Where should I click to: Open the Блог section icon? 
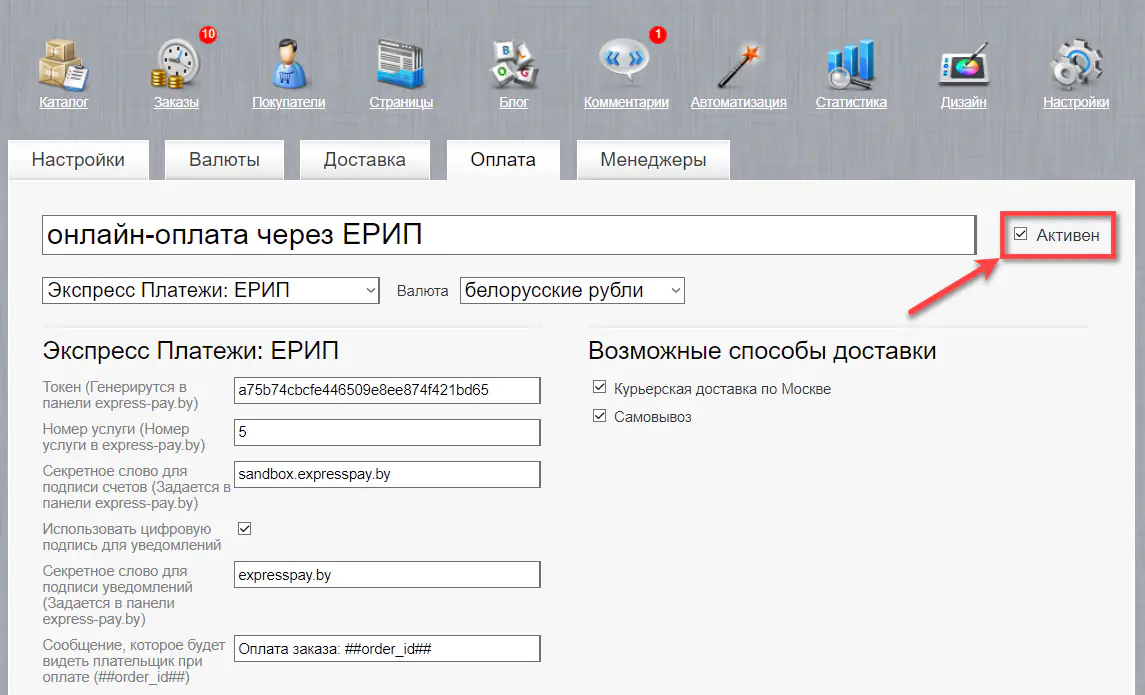pyautogui.click(x=513, y=62)
